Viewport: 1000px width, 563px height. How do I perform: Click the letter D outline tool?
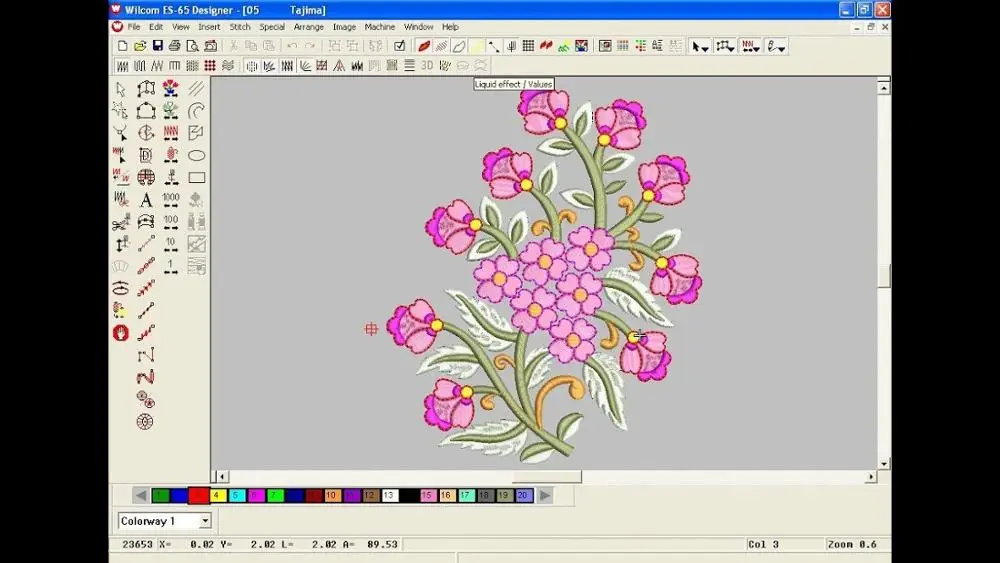(146, 156)
